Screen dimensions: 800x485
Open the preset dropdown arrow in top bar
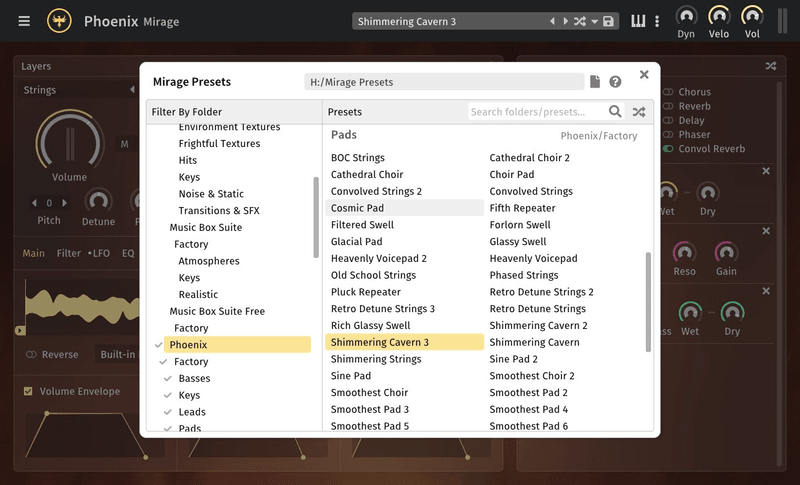click(594, 21)
